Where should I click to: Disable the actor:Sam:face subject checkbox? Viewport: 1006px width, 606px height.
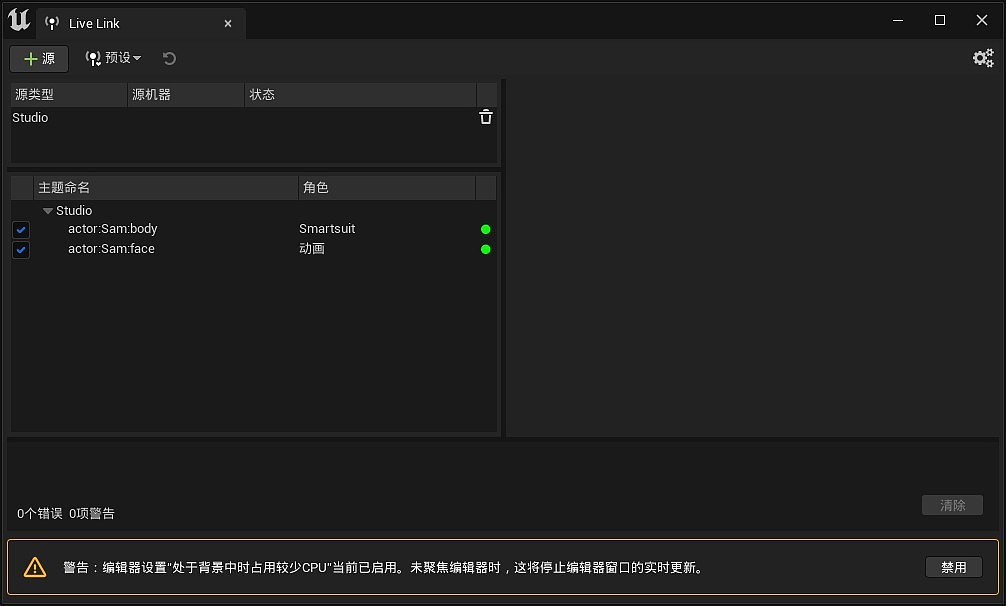click(x=21, y=250)
